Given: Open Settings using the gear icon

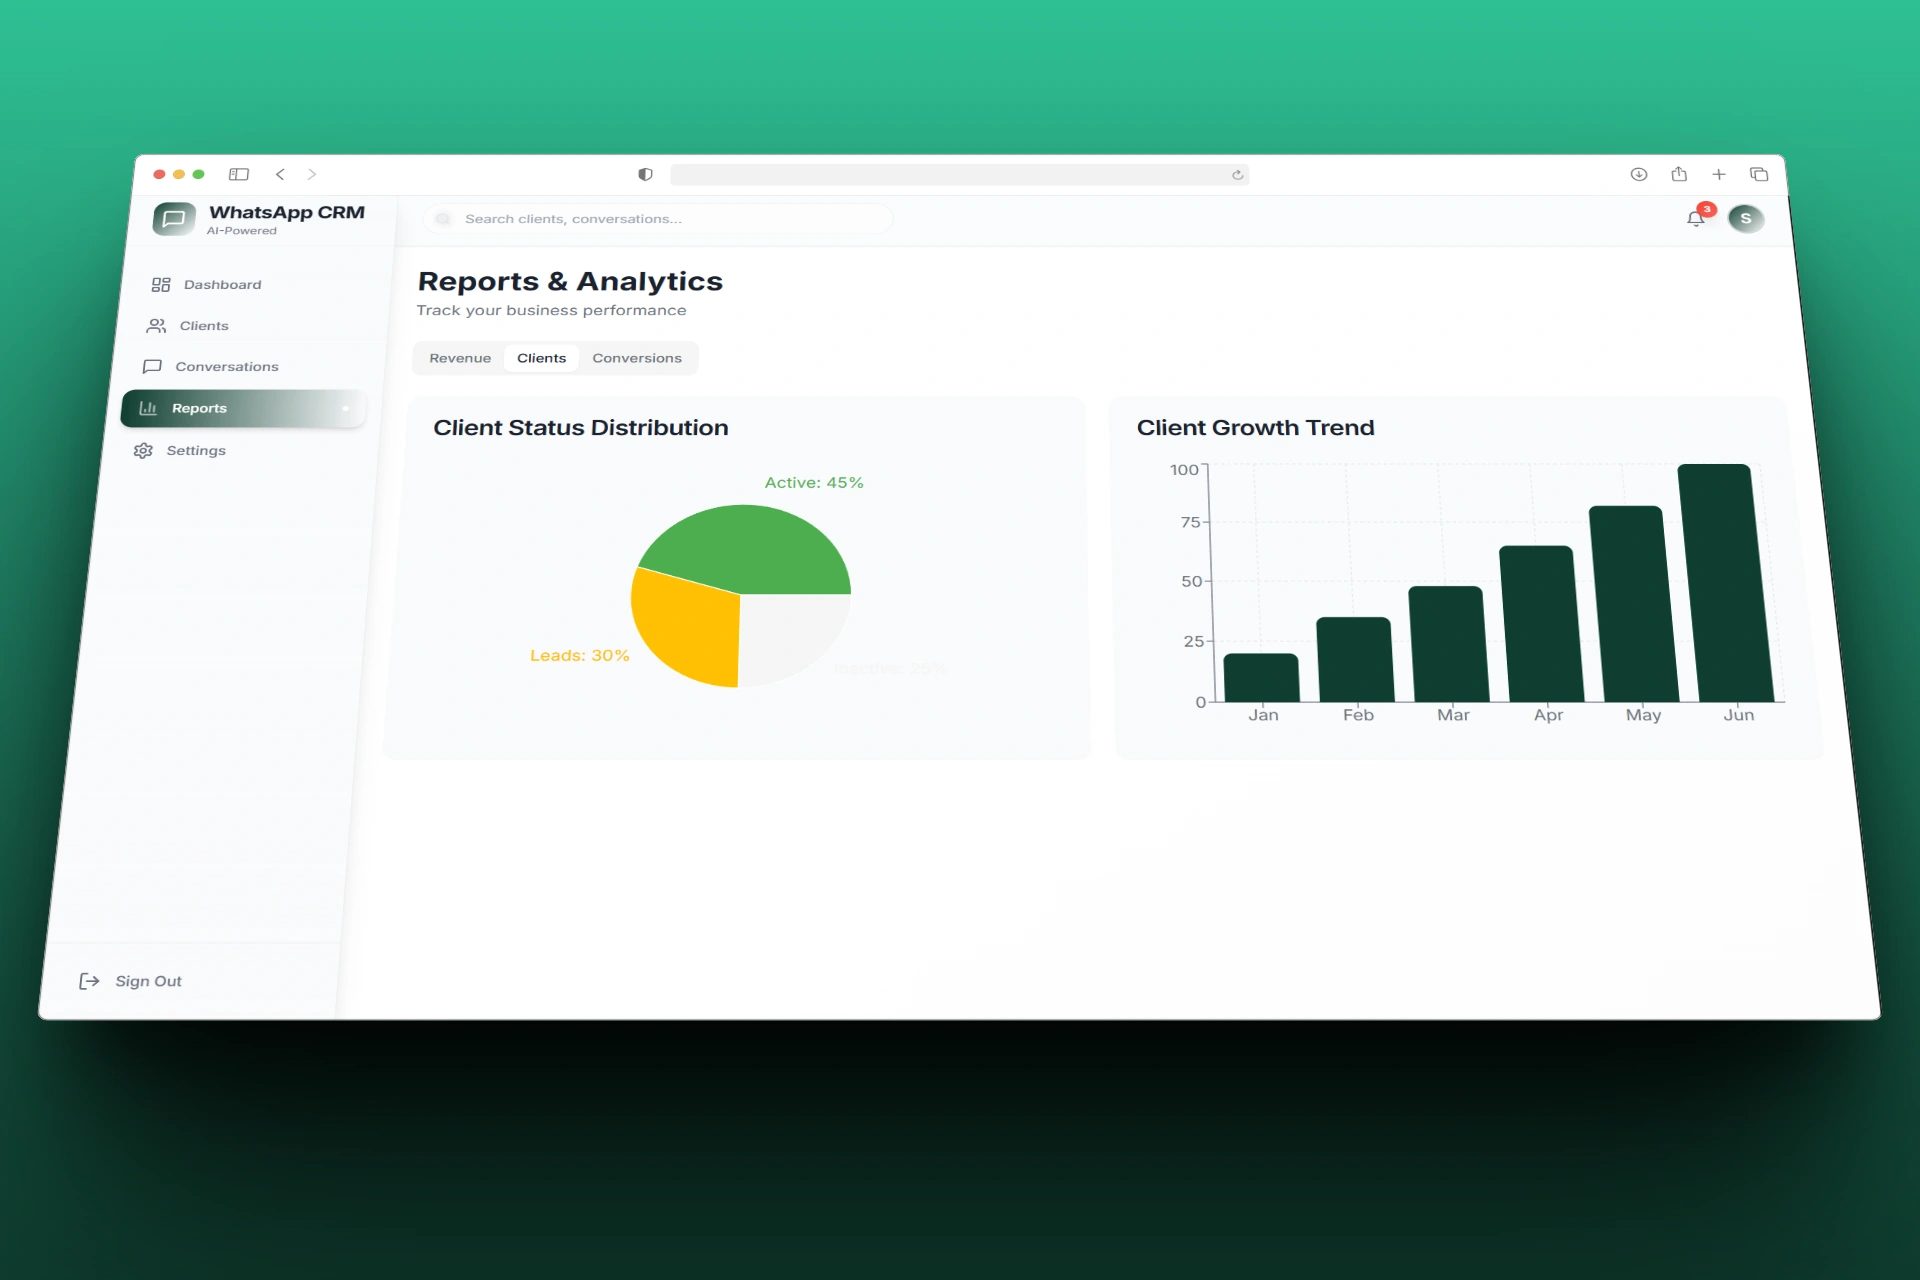Looking at the screenshot, I should click(x=145, y=450).
